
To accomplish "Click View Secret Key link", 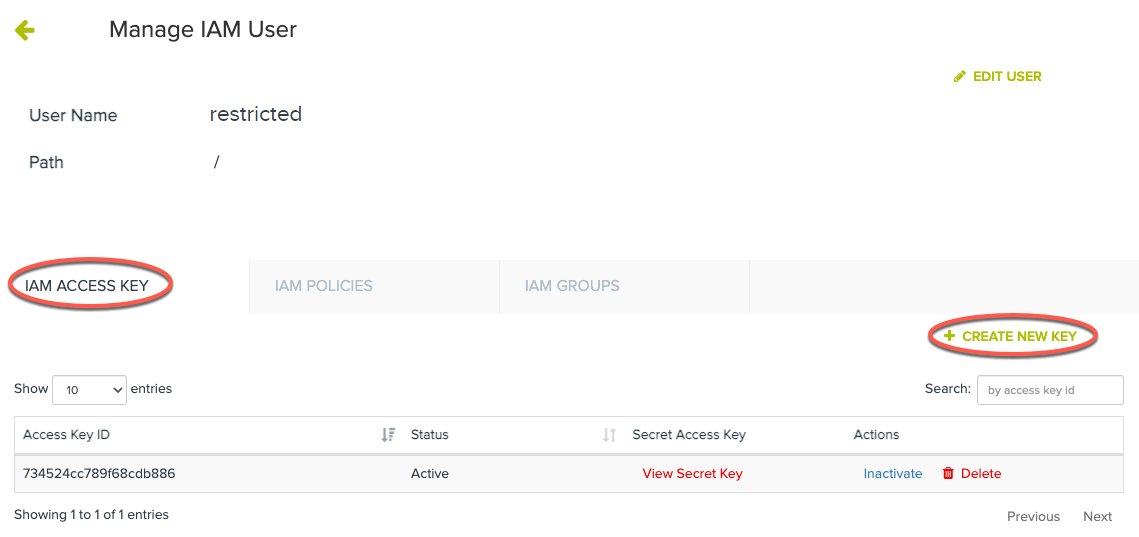I will (692, 474).
